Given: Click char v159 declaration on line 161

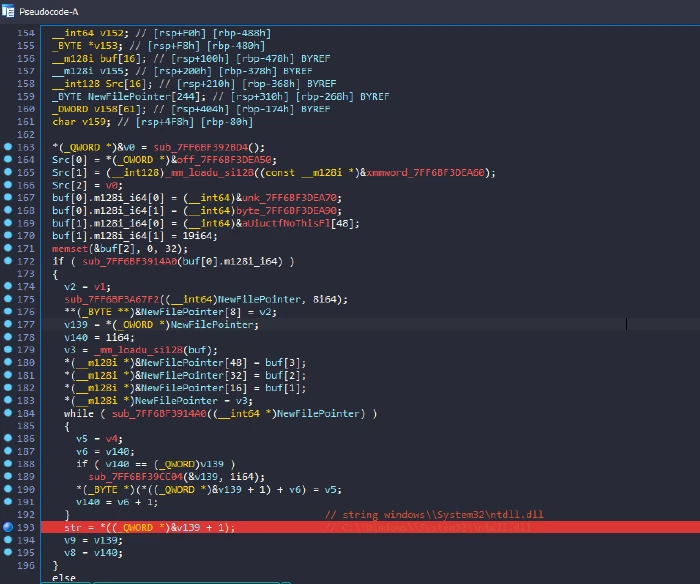Looking at the screenshot, I should [x=81, y=122].
